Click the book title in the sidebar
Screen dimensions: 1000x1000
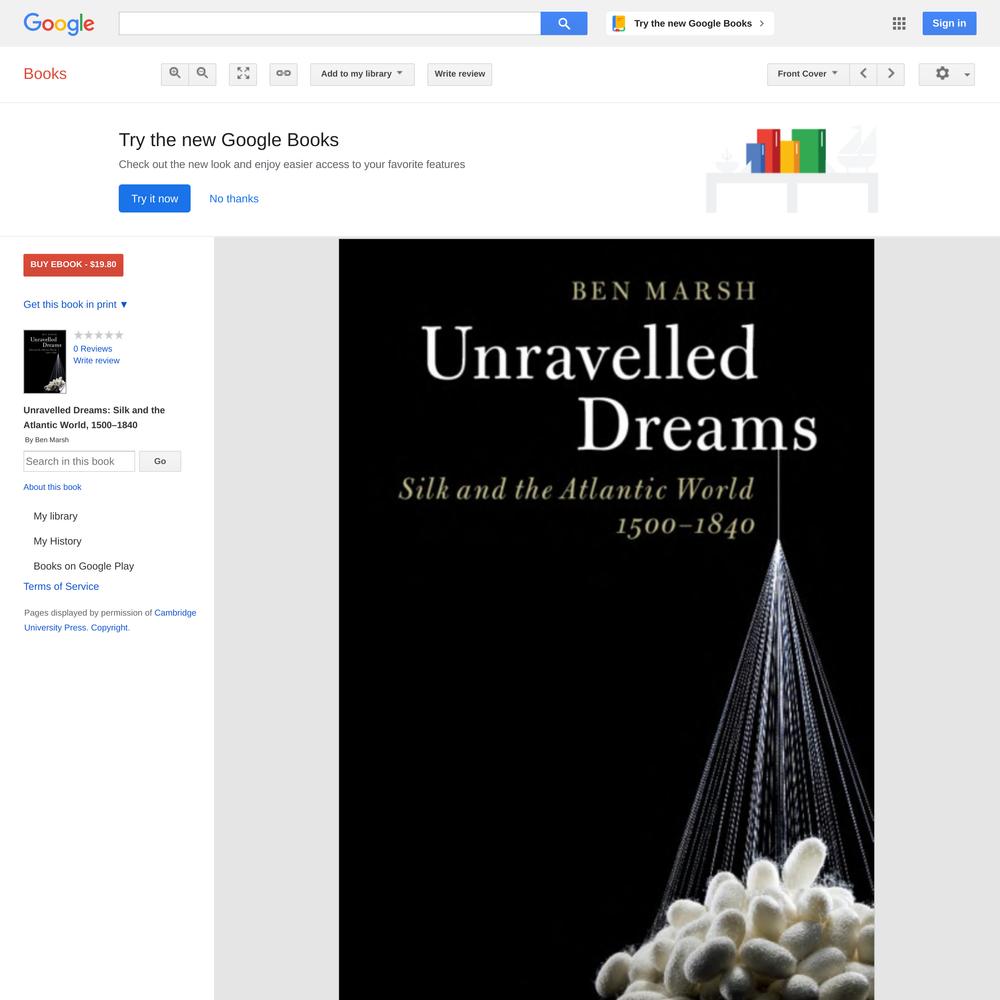tap(94, 417)
